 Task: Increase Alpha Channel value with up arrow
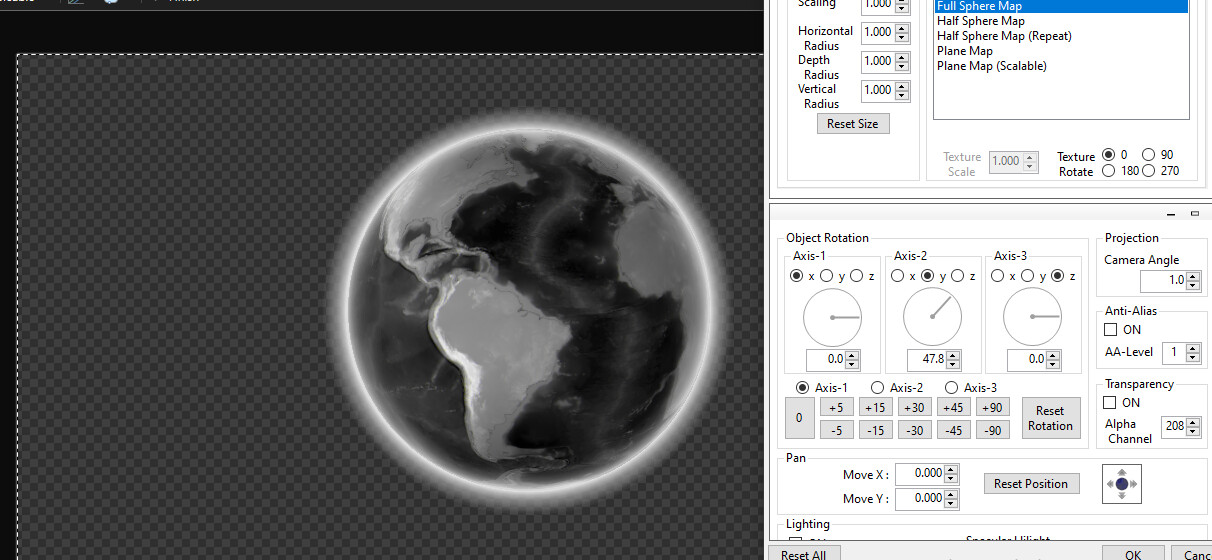pos(1194,422)
